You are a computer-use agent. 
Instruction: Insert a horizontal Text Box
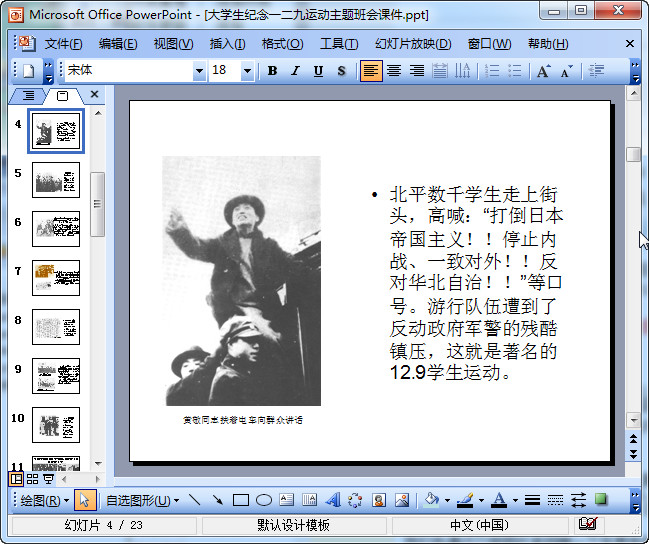pyautogui.click(x=286, y=500)
